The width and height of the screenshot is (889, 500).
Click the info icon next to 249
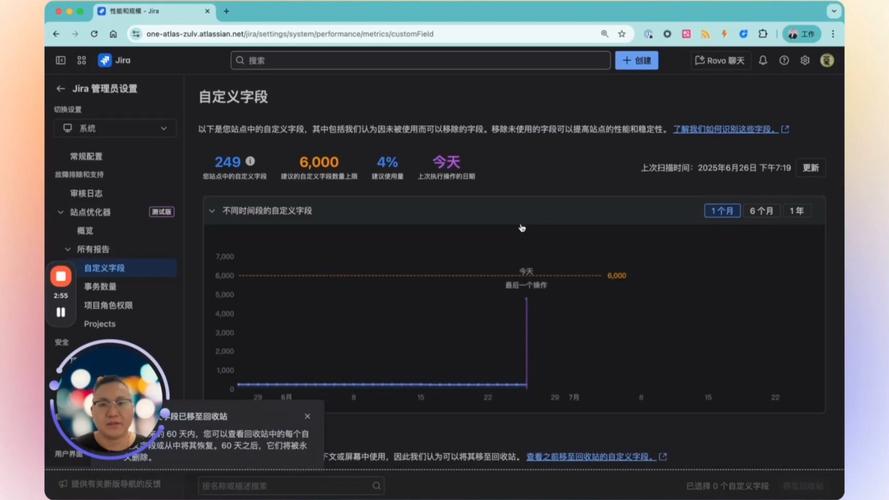[250, 161]
